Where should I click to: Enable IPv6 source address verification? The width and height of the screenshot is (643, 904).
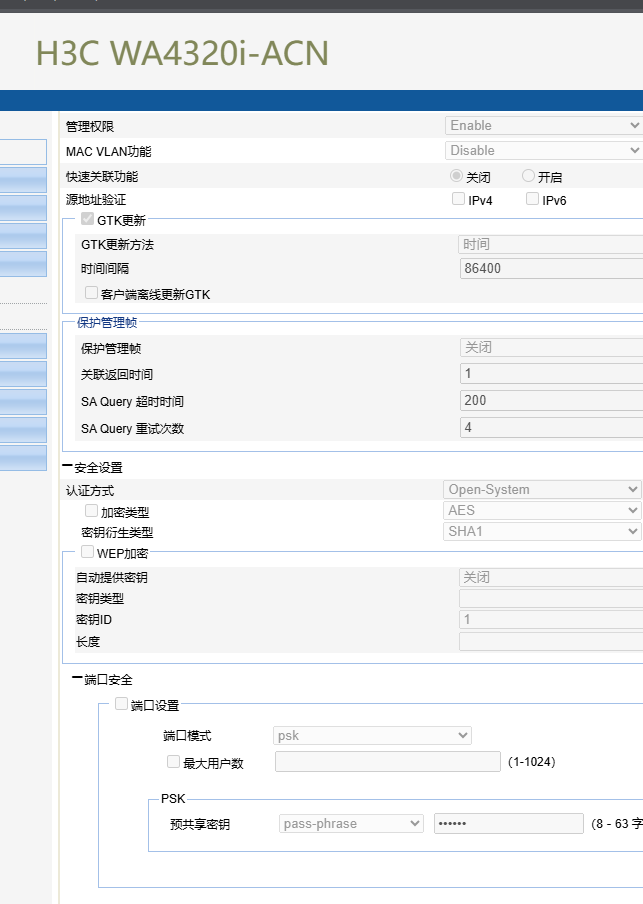532,199
